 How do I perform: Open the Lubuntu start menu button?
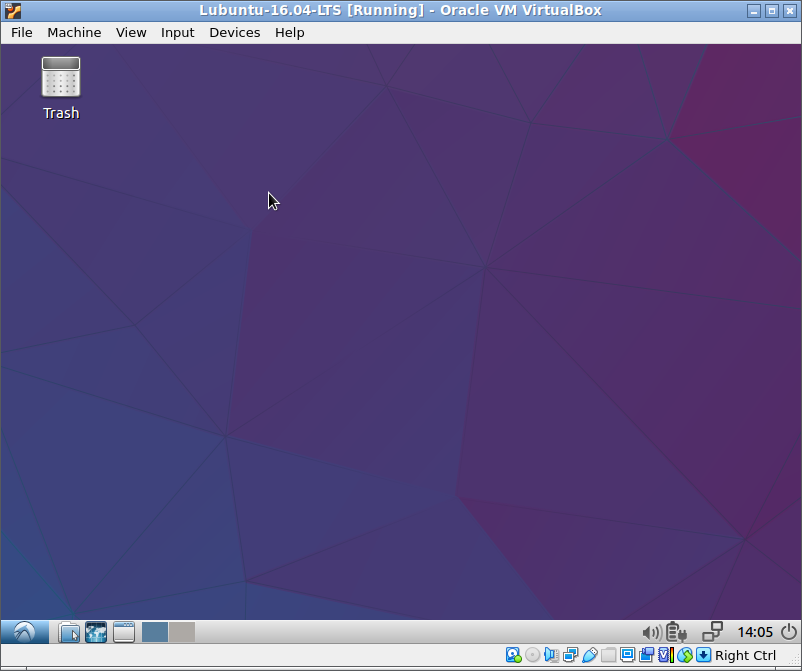pos(25,632)
